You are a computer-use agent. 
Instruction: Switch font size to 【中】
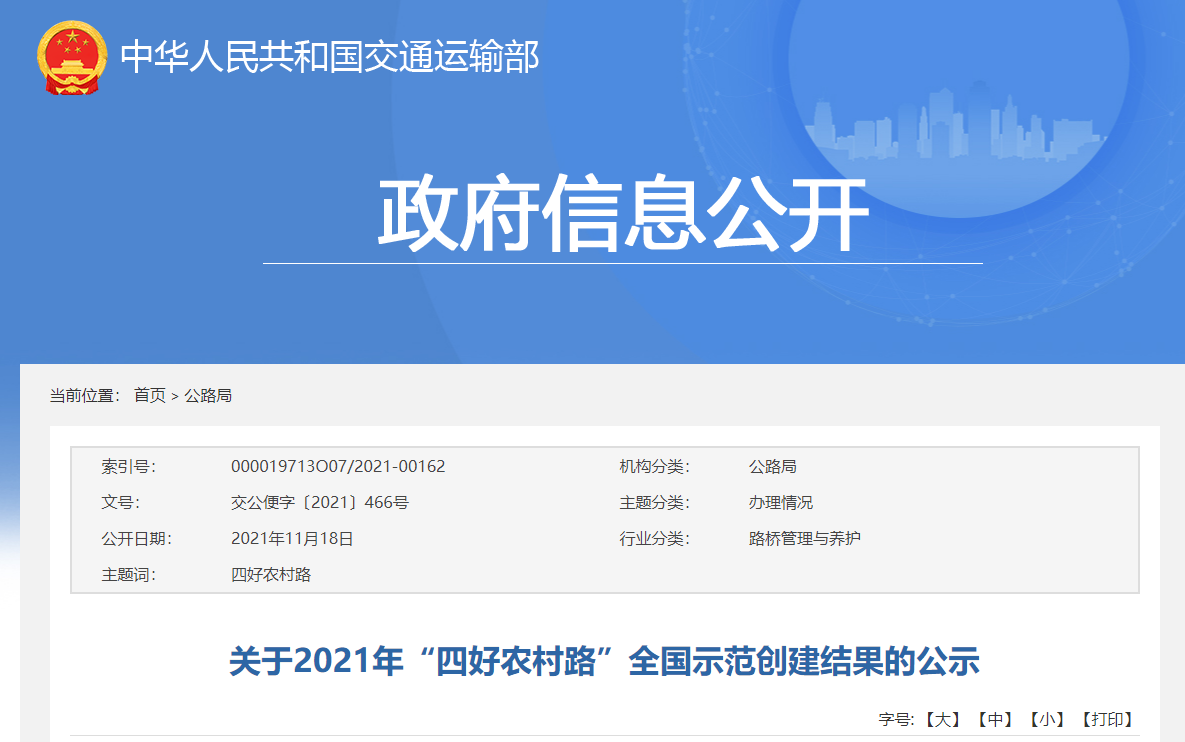click(x=995, y=719)
